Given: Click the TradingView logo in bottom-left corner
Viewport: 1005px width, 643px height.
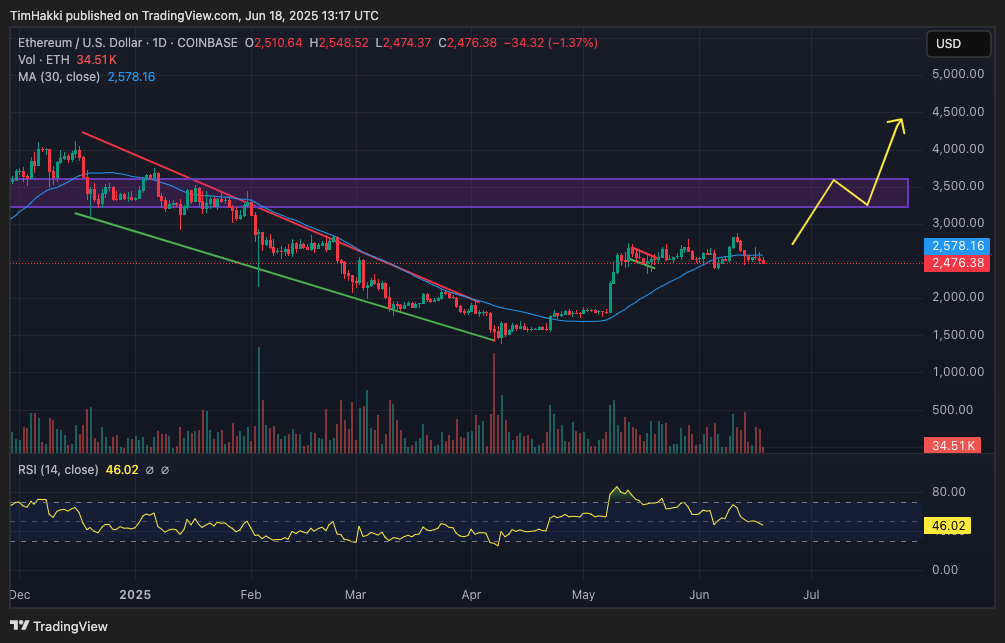Looking at the screenshot, I should (x=18, y=626).
